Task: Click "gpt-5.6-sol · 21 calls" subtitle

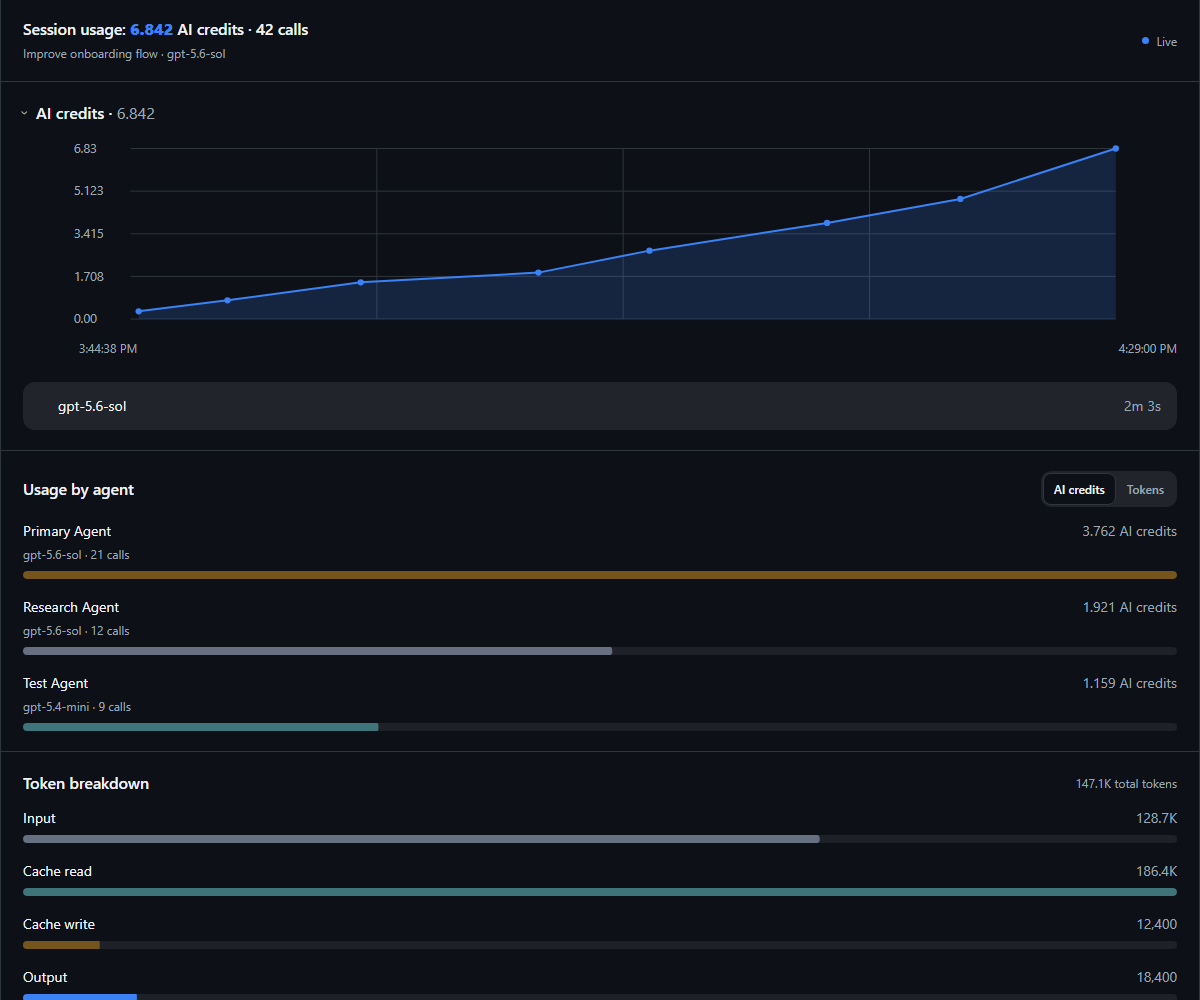Action: pos(76,555)
